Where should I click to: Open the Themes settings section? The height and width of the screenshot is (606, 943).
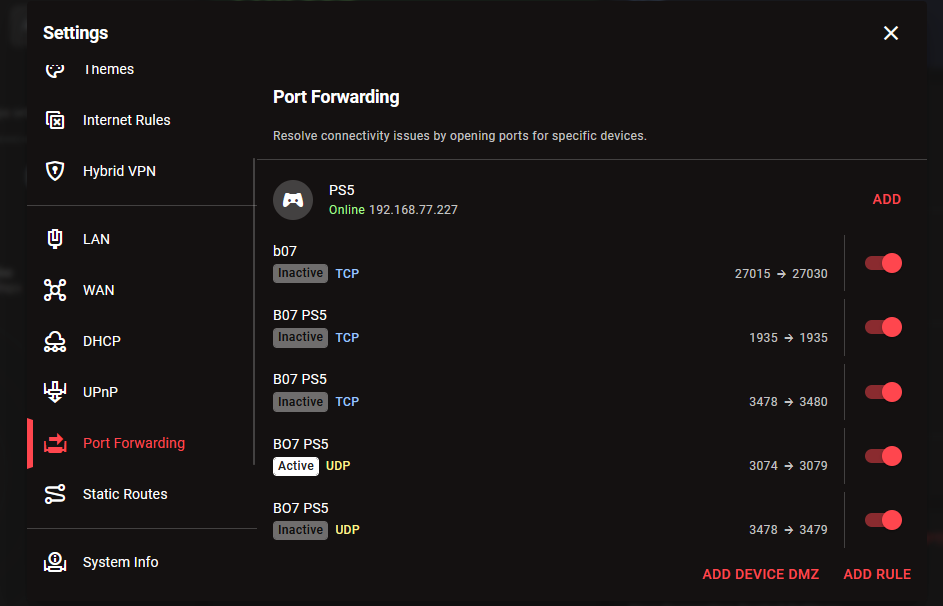point(108,70)
